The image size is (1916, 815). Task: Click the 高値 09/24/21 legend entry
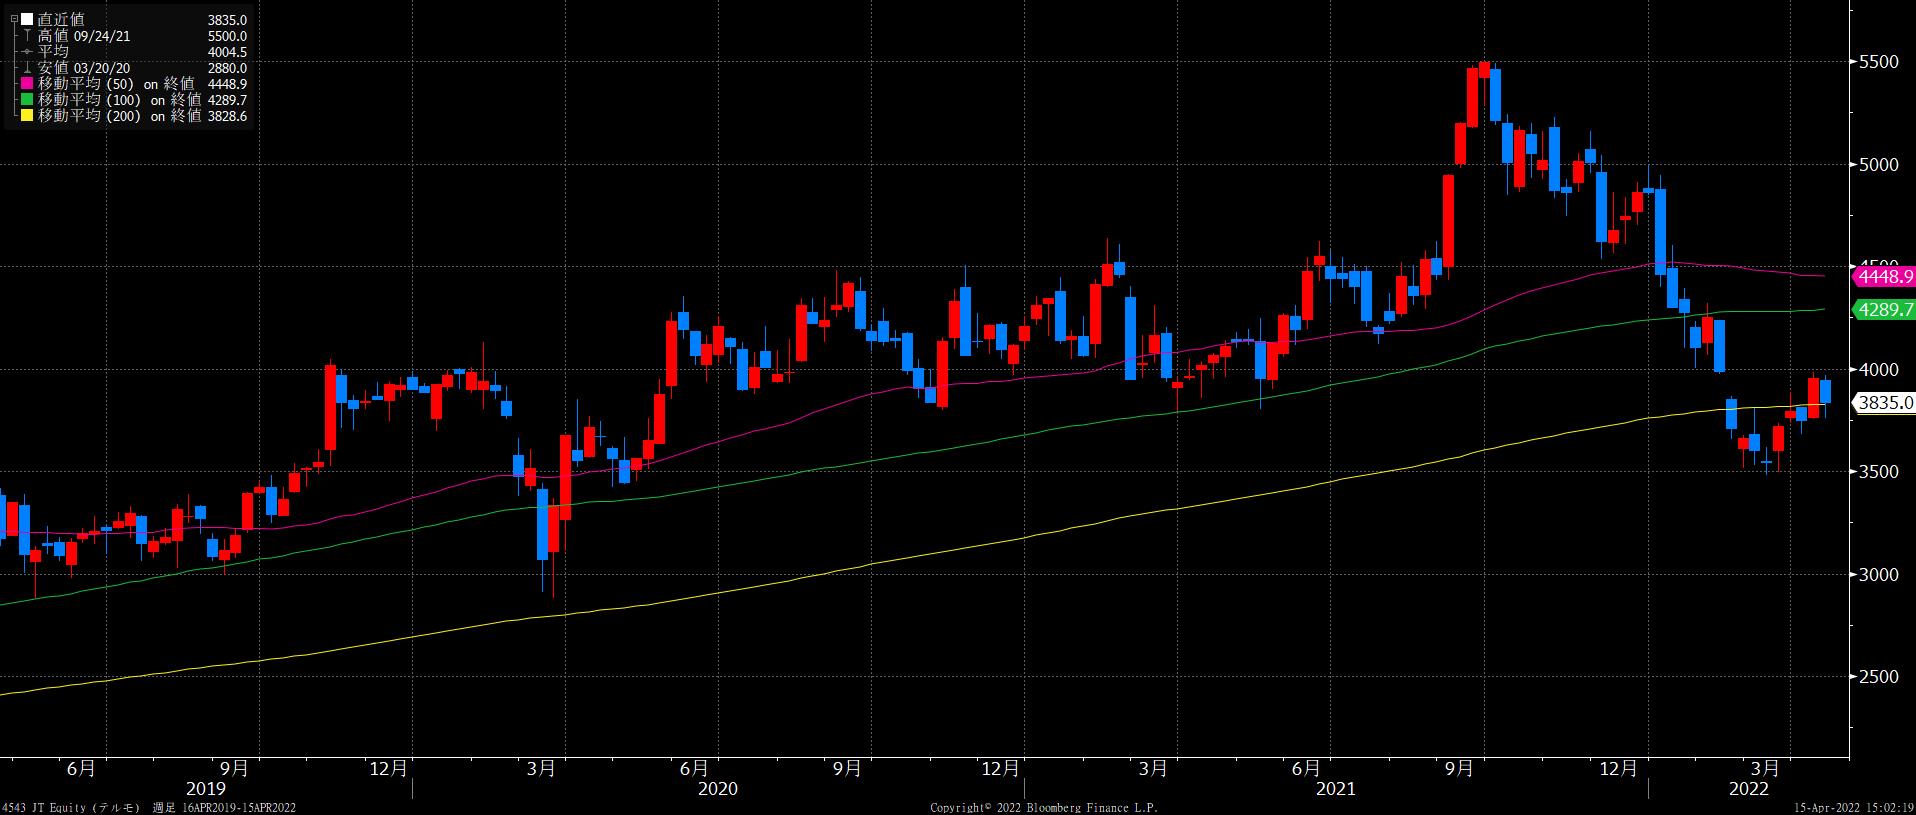click(84, 36)
